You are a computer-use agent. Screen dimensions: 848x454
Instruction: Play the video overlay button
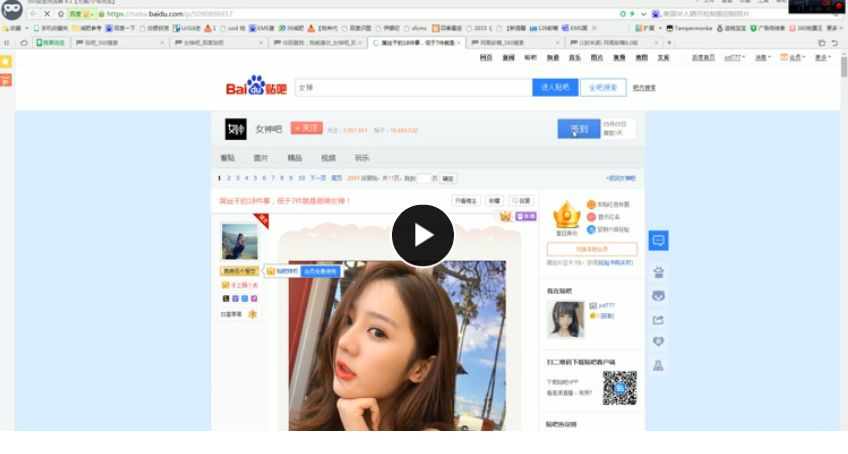point(423,235)
